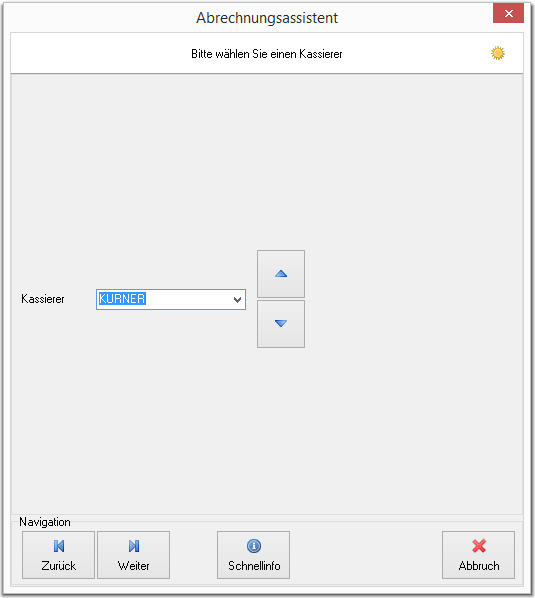Select previous cashier with the up arrow button
The height and width of the screenshot is (598, 535).
click(281, 274)
